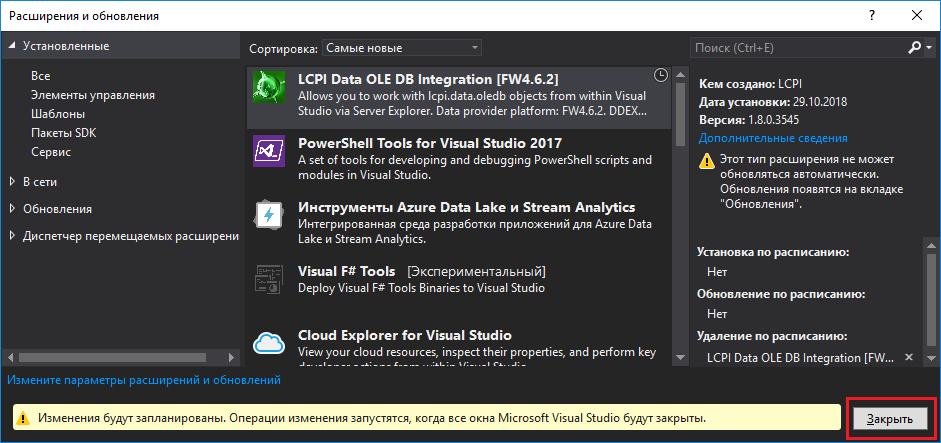
Task: Open the help question mark button
Action: click(x=871, y=16)
